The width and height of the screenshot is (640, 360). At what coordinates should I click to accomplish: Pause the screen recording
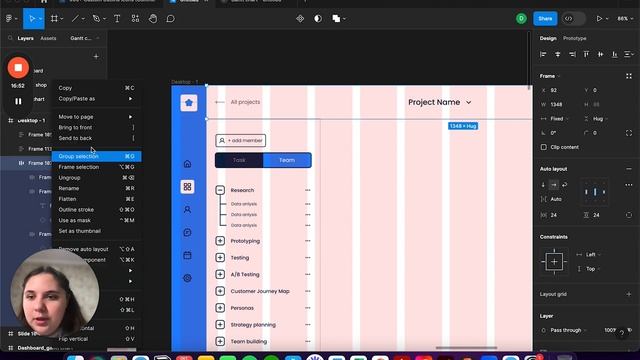[x=18, y=101]
